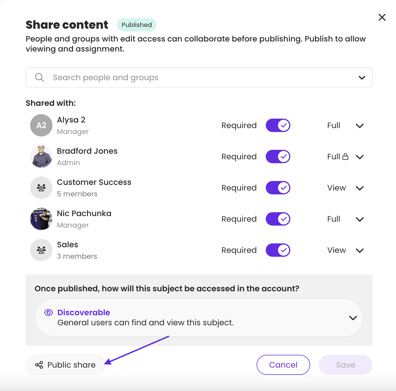Expand Alysa 2 Full permission dropdown

click(359, 126)
